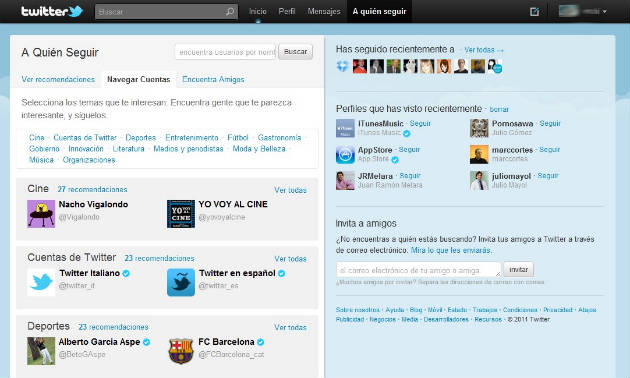Switch to Encuentra Amigos tab

[x=213, y=79]
